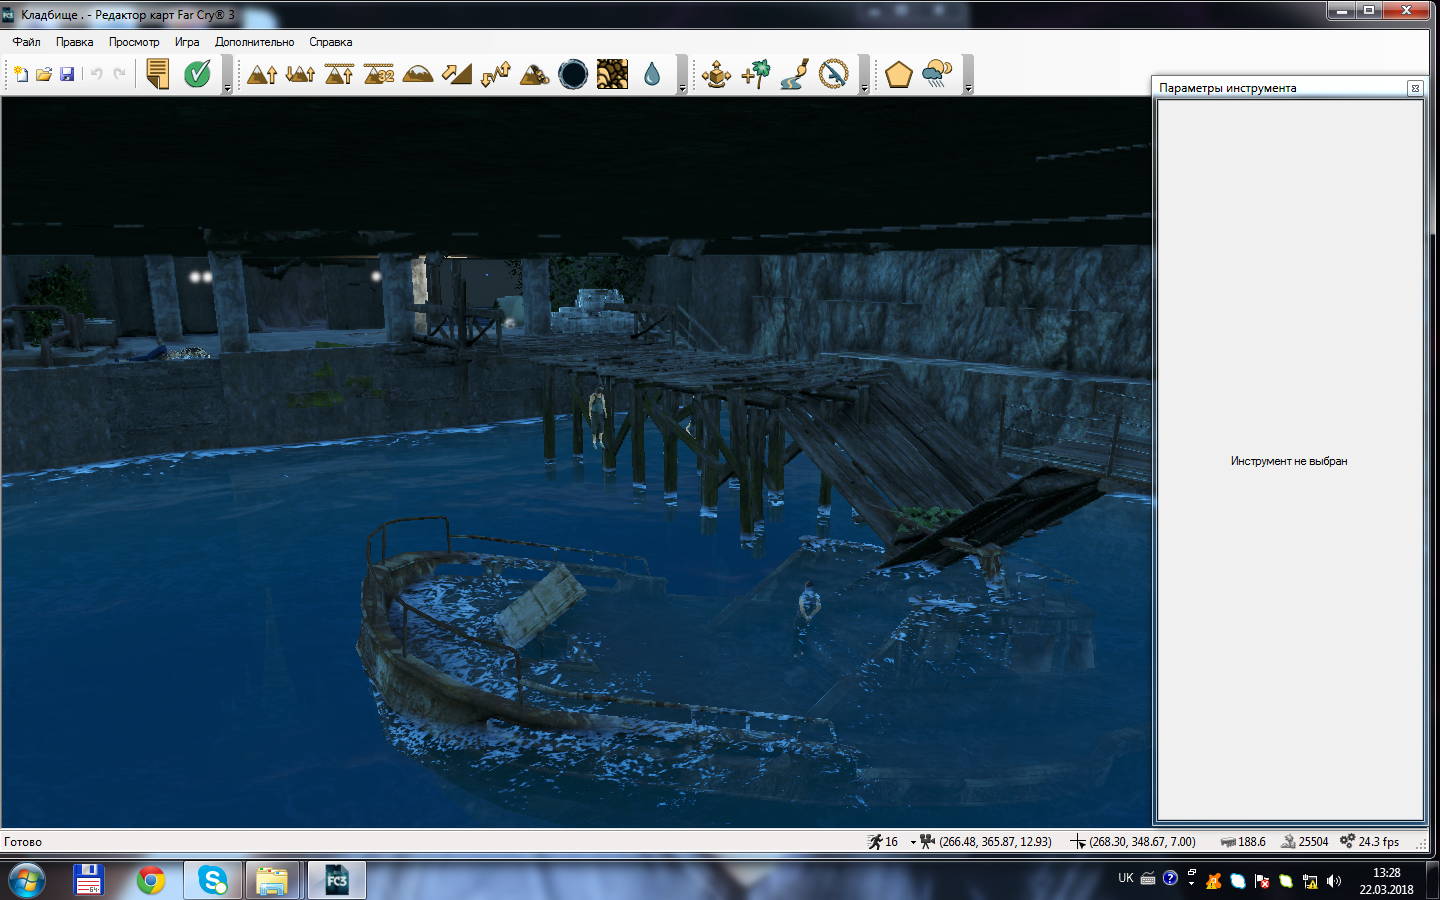Create a new map with the New icon
The height and width of the screenshot is (900, 1440).
(21, 74)
